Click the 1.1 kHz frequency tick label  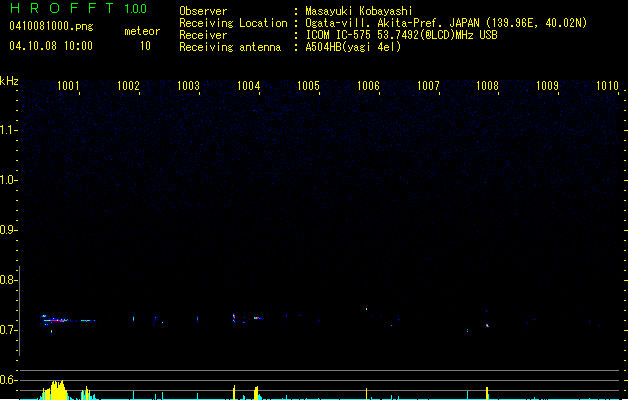pos(8,130)
